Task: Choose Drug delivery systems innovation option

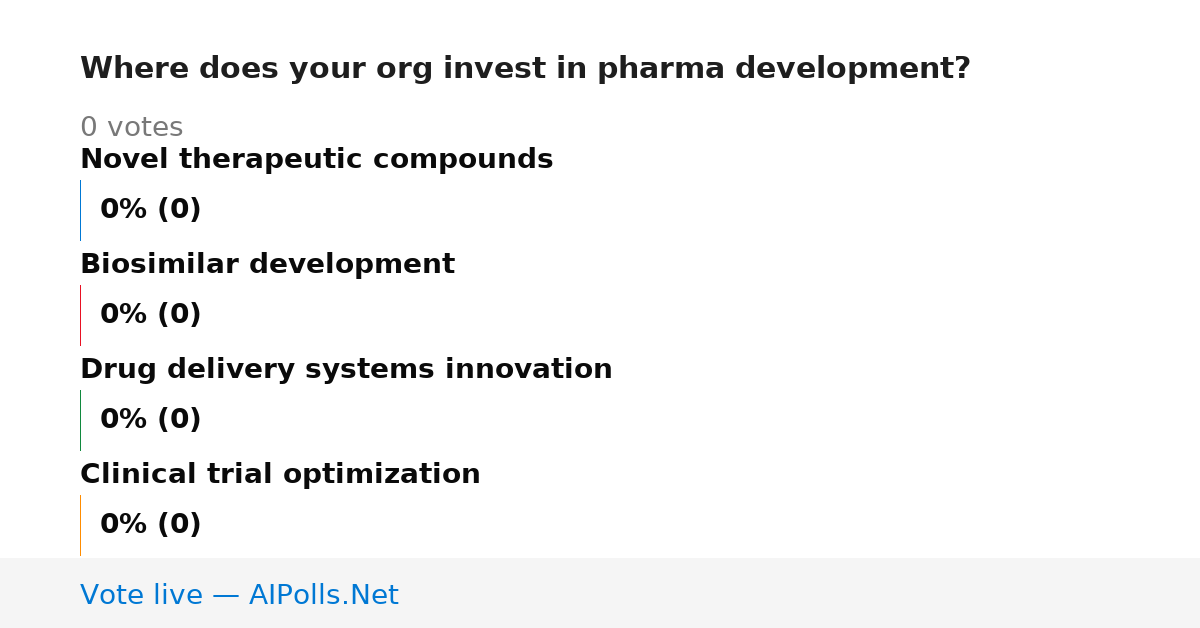Action: click(x=346, y=369)
